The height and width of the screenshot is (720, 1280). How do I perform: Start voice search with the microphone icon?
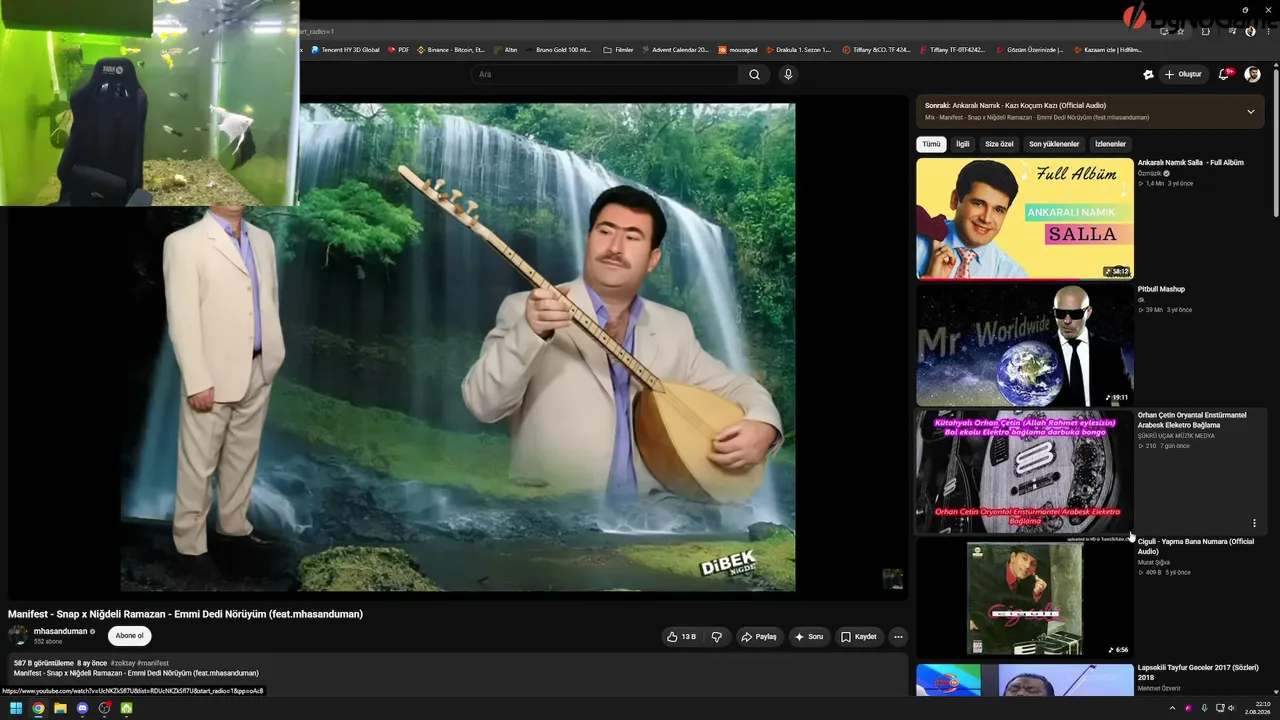(x=788, y=74)
